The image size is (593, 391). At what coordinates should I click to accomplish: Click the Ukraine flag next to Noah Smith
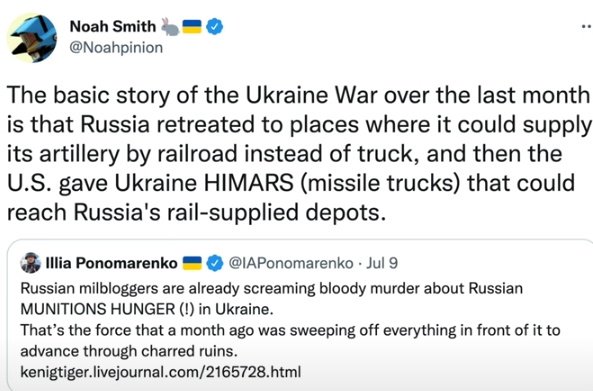192,26
